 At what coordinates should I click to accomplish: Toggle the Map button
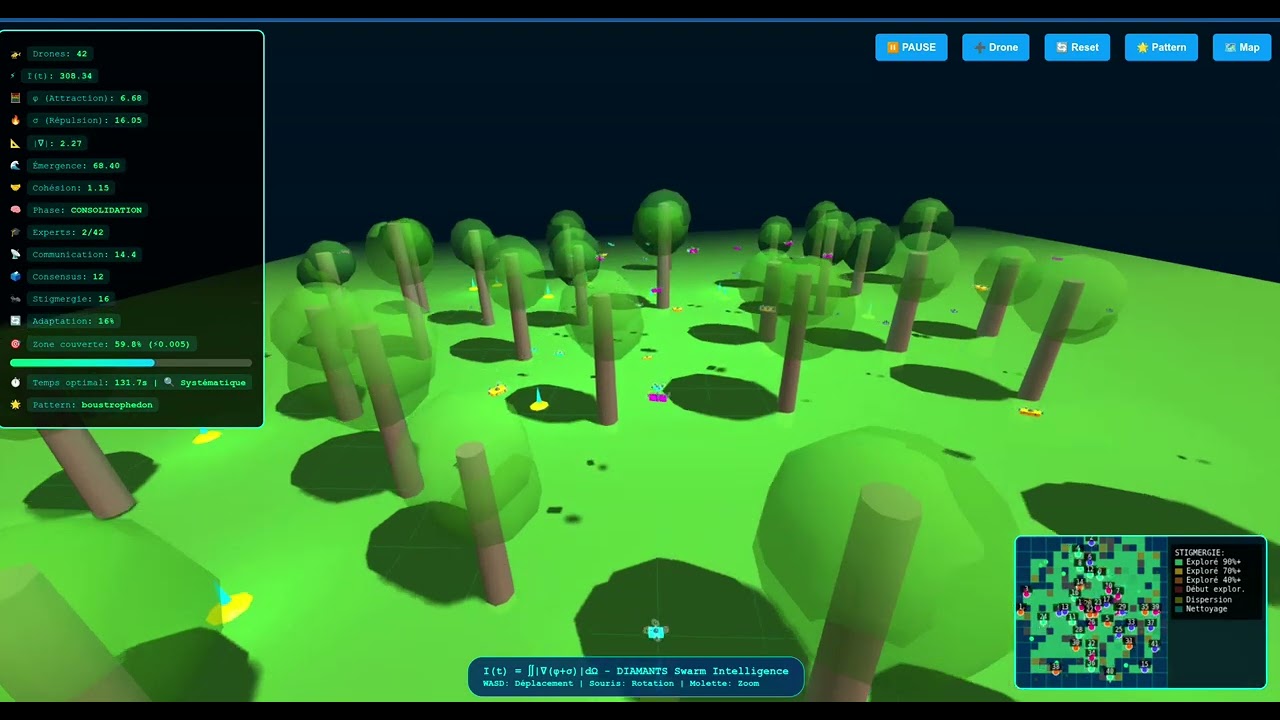click(x=1242, y=47)
